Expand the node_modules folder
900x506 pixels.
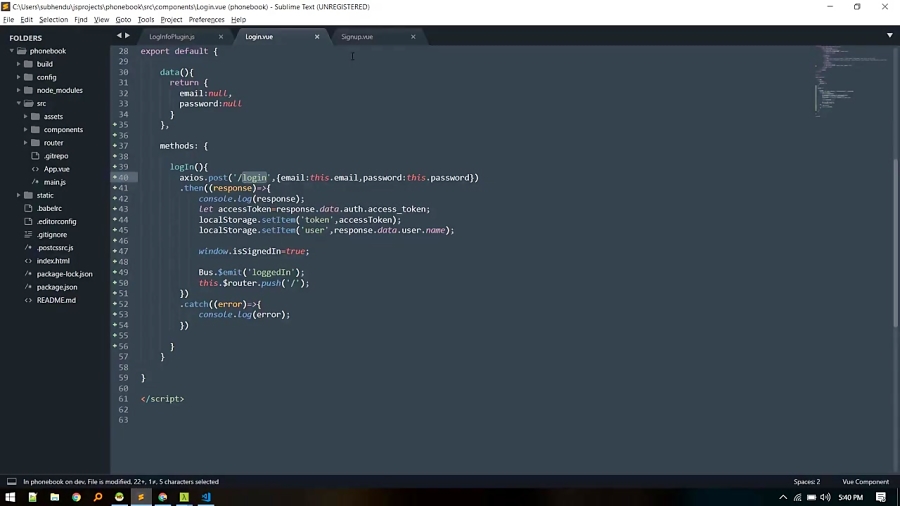click(18, 90)
